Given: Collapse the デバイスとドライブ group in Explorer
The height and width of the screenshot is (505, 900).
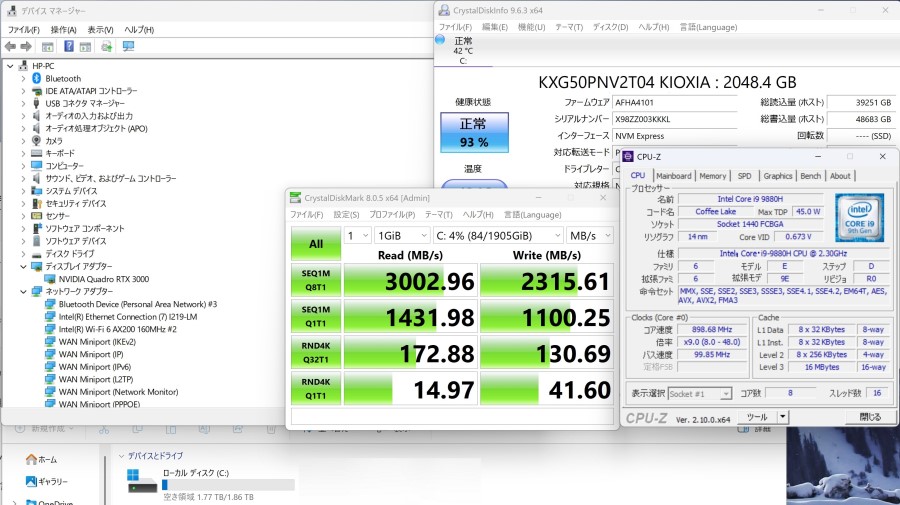Looking at the screenshot, I should click(121, 456).
